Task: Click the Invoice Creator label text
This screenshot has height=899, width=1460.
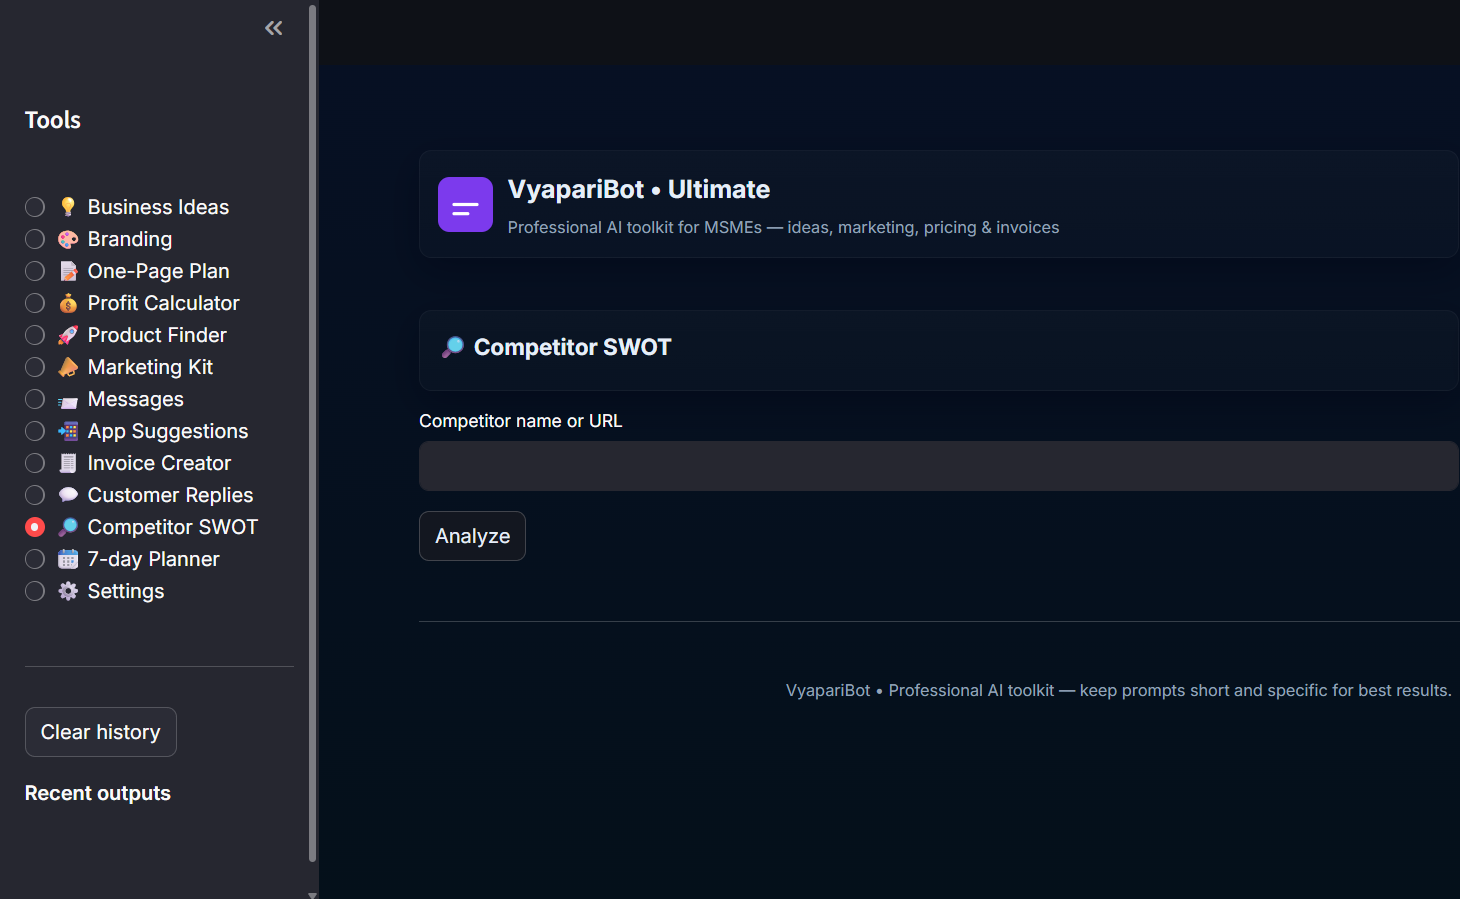Action: [159, 463]
